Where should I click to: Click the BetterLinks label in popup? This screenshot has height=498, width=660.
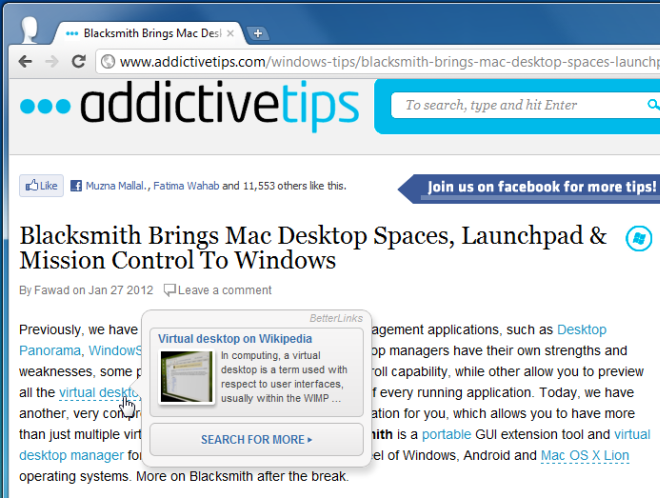pos(336,318)
